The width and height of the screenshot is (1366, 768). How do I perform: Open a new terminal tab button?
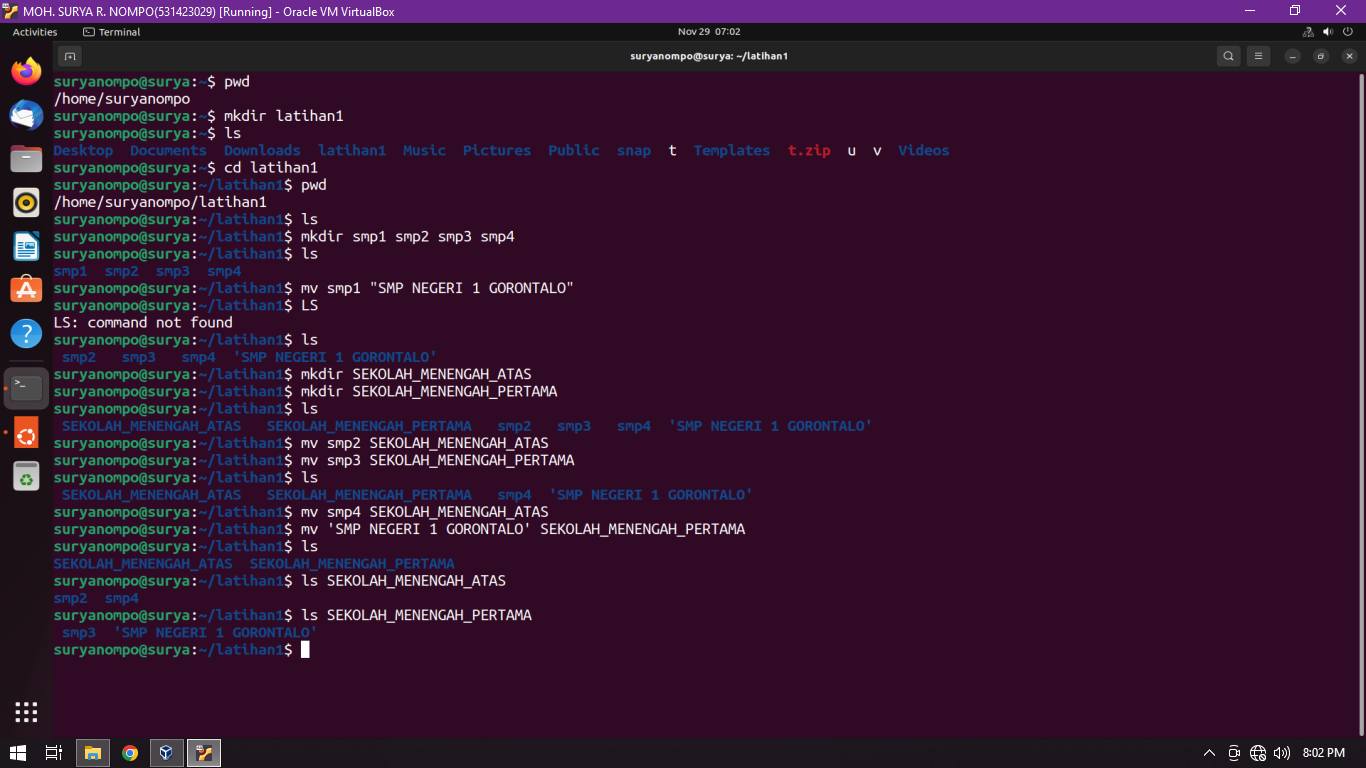69,56
